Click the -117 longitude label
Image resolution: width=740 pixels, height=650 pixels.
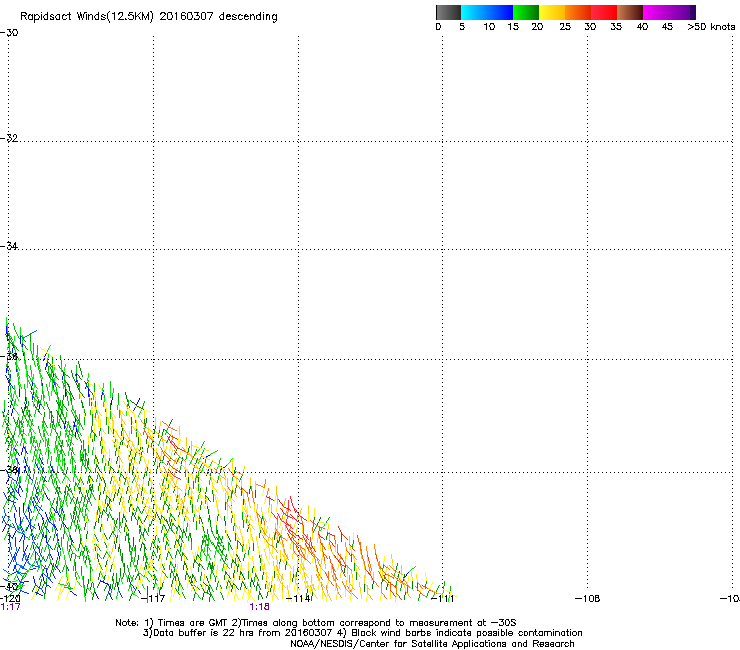[x=153, y=599]
